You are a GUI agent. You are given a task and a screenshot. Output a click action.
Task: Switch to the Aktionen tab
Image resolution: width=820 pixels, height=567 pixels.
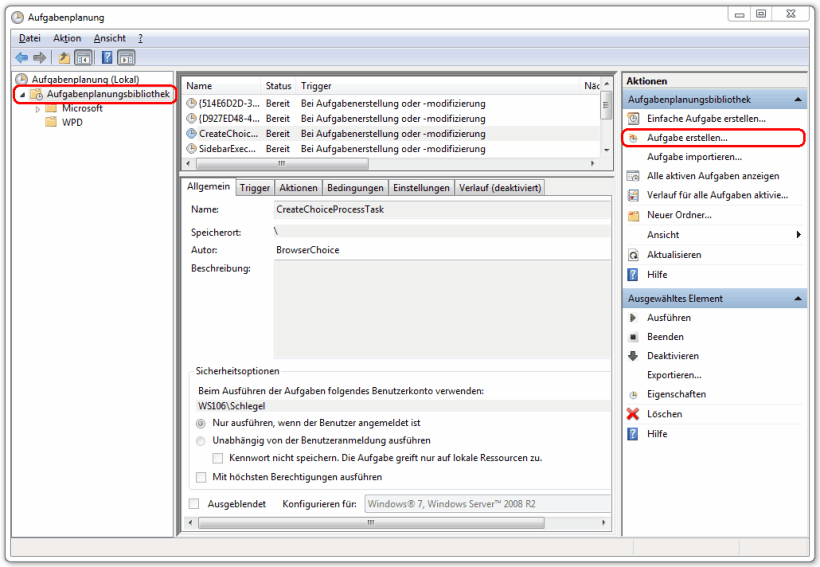[298, 188]
